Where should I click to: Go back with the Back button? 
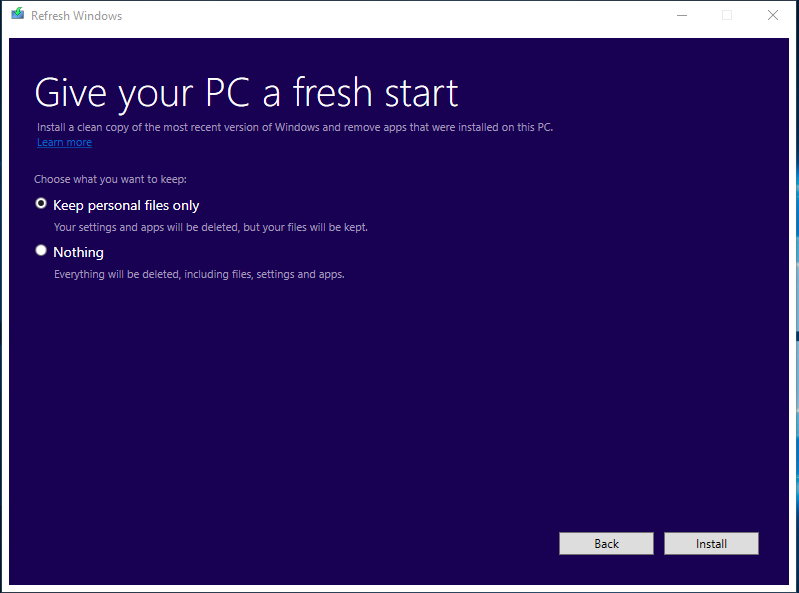tap(606, 544)
